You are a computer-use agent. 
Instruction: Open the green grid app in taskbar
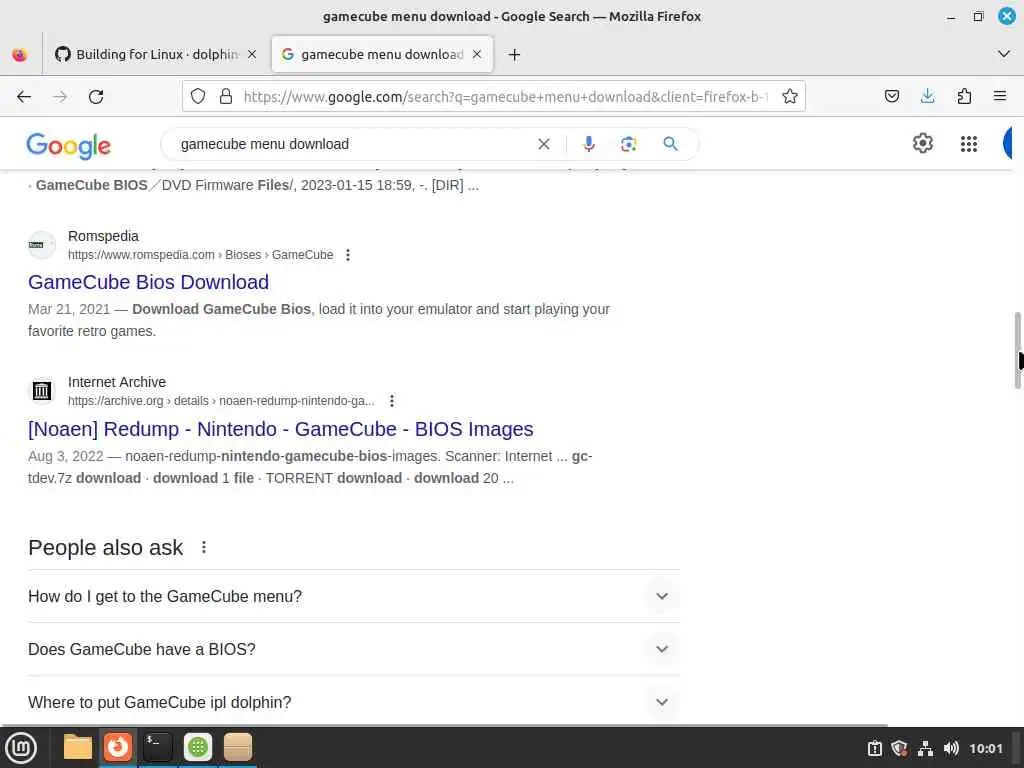(198, 747)
